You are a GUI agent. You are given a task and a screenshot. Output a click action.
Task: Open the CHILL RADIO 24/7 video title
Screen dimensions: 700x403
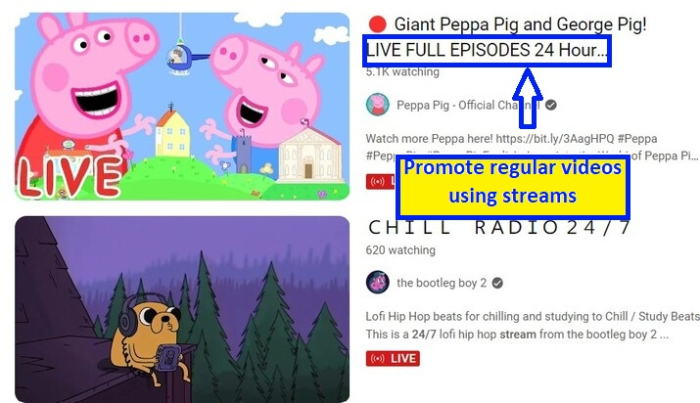[499, 228]
